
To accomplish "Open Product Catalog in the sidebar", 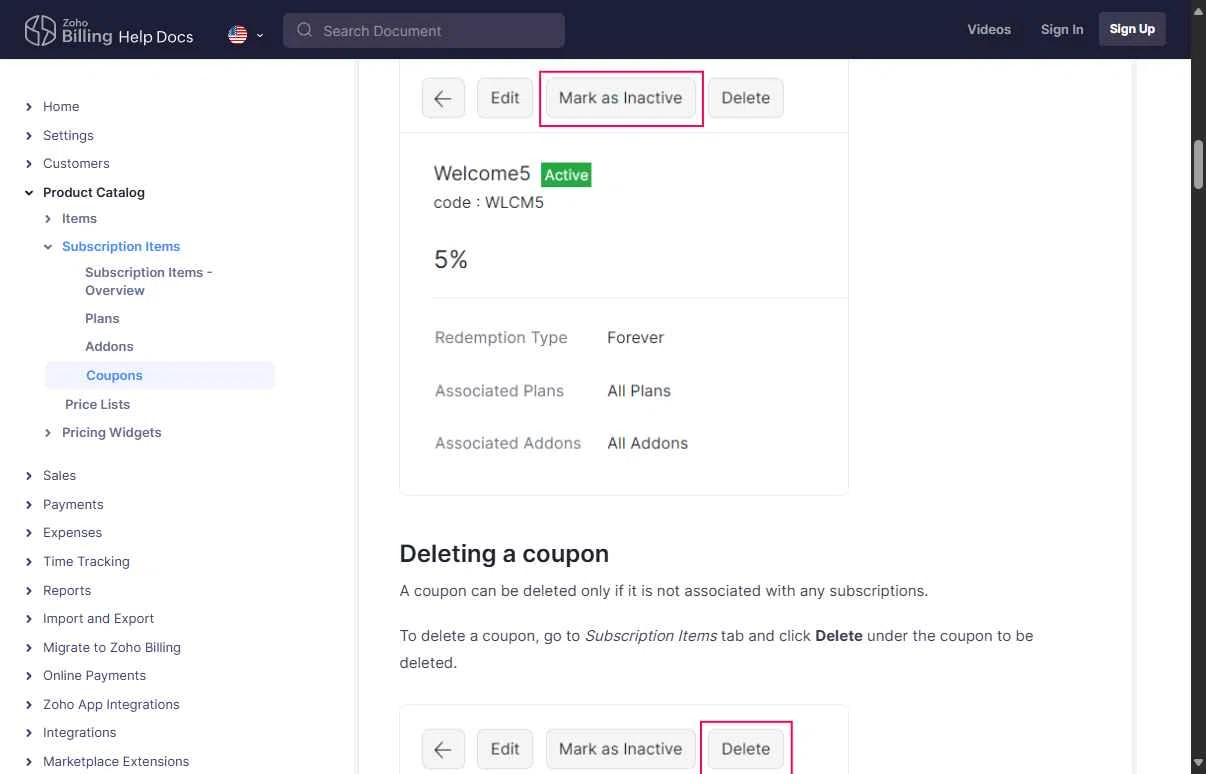I will 94,192.
